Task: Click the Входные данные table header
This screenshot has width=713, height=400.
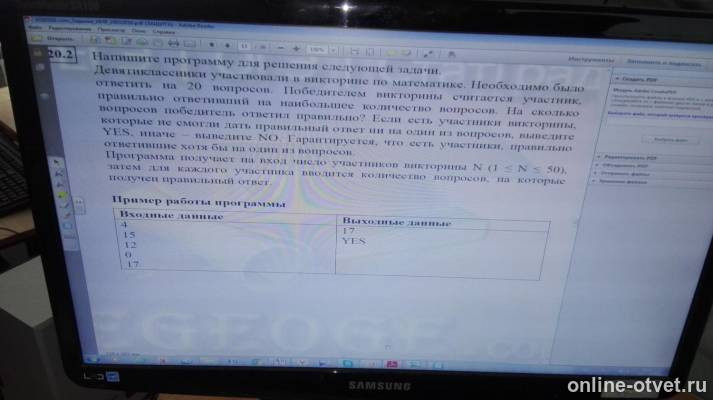Action: [x=171, y=216]
